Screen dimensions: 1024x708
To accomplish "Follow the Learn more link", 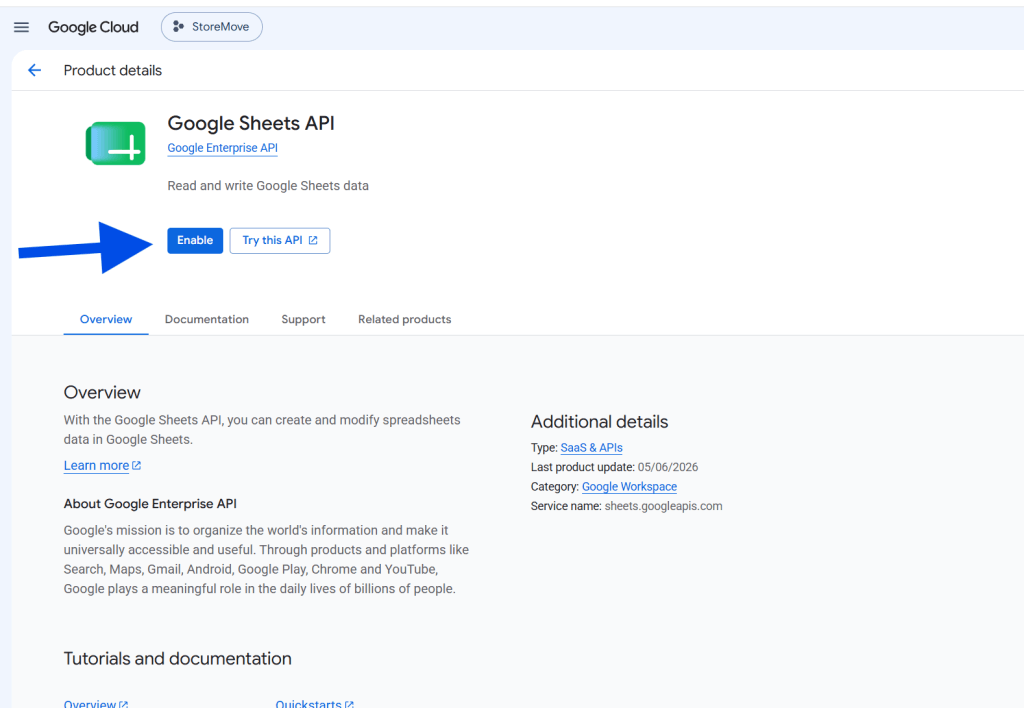I will pos(96,466).
